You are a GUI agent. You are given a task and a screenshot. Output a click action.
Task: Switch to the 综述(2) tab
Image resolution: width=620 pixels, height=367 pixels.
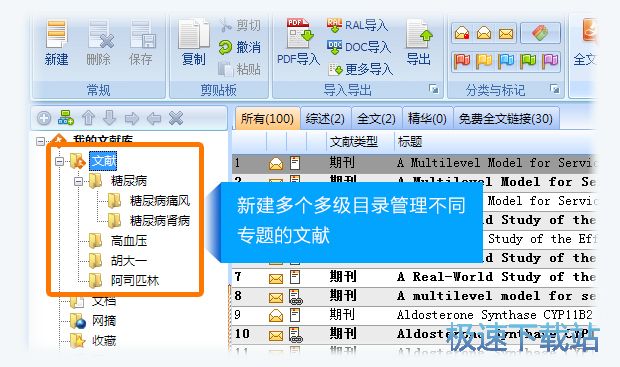point(325,118)
